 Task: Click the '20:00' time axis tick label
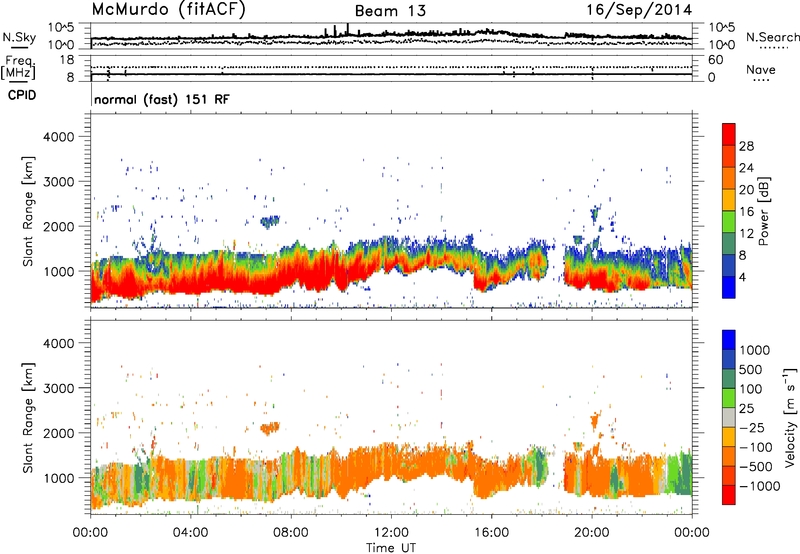point(592,533)
